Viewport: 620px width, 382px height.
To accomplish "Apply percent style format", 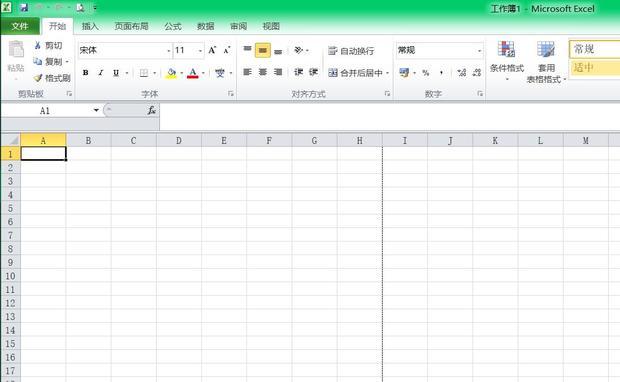I will (x=425, y=73).
